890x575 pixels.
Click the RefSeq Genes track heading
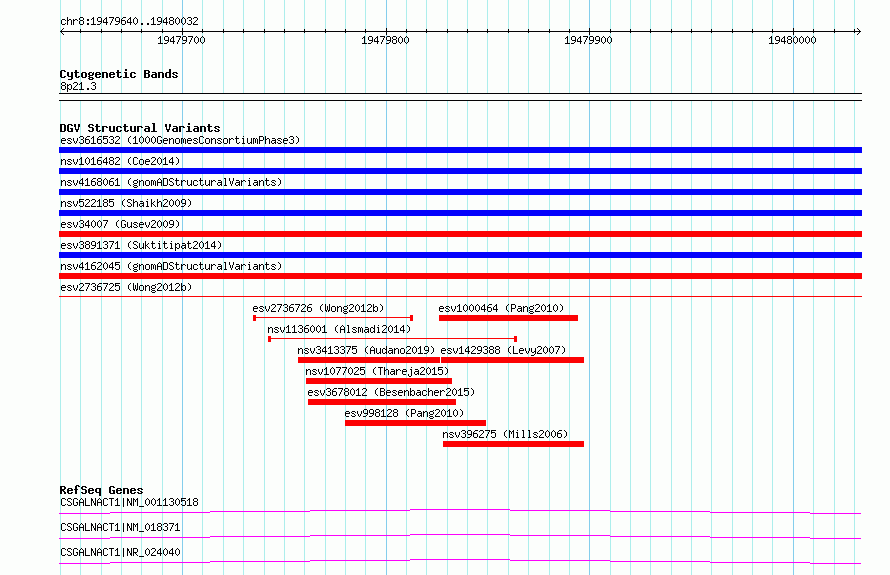pyautogui.click(x=102, y=490)
